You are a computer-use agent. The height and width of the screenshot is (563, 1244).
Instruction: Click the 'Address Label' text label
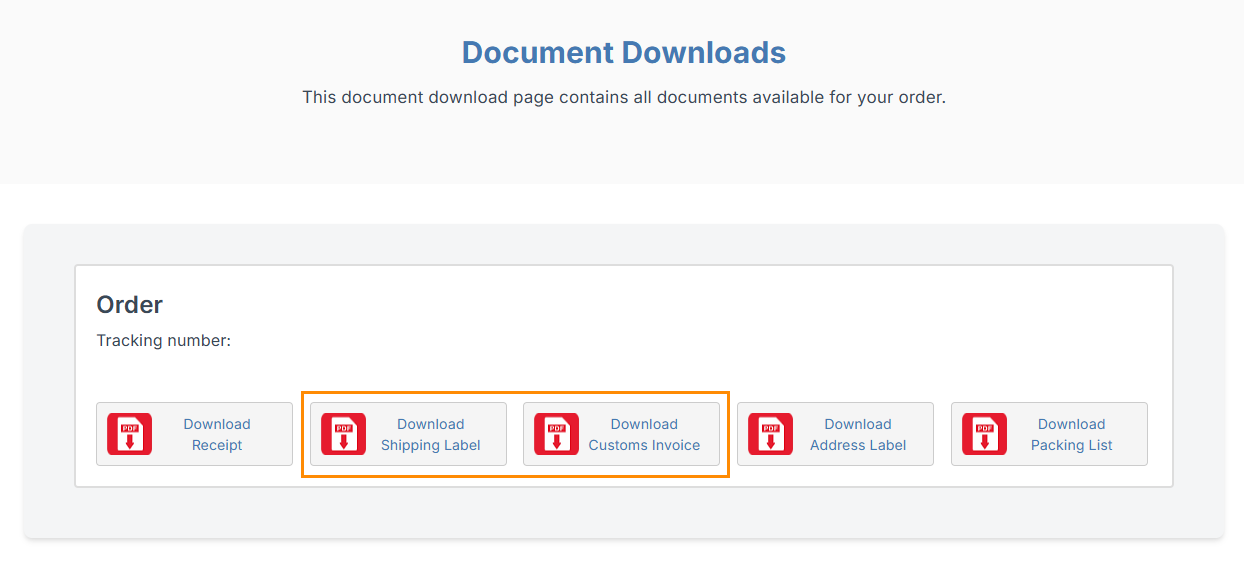857,446
